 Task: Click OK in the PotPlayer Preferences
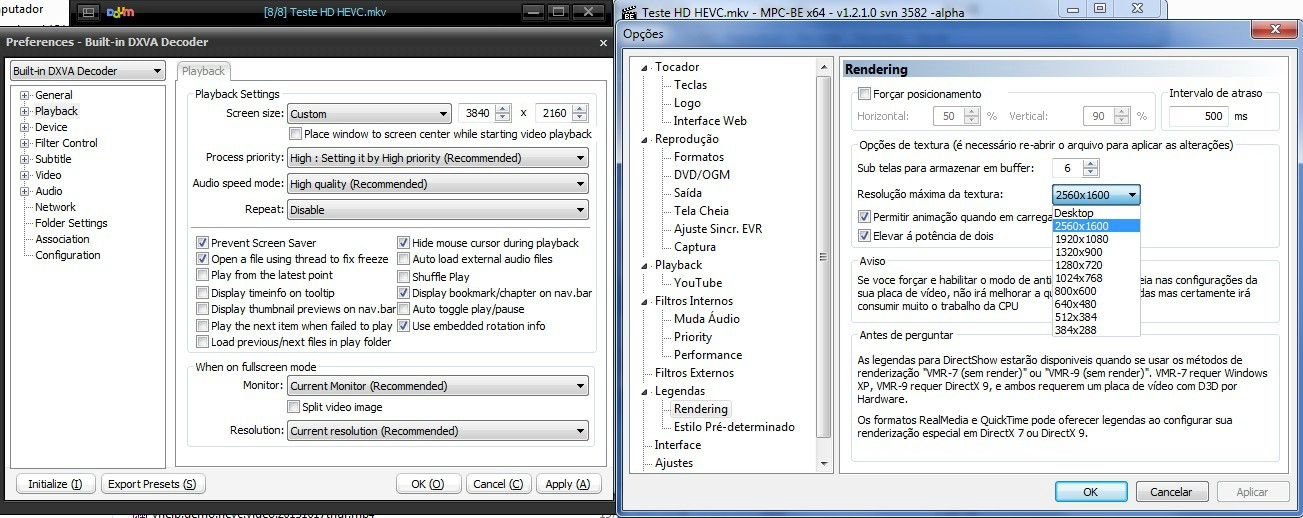click(x=428, y=484)
